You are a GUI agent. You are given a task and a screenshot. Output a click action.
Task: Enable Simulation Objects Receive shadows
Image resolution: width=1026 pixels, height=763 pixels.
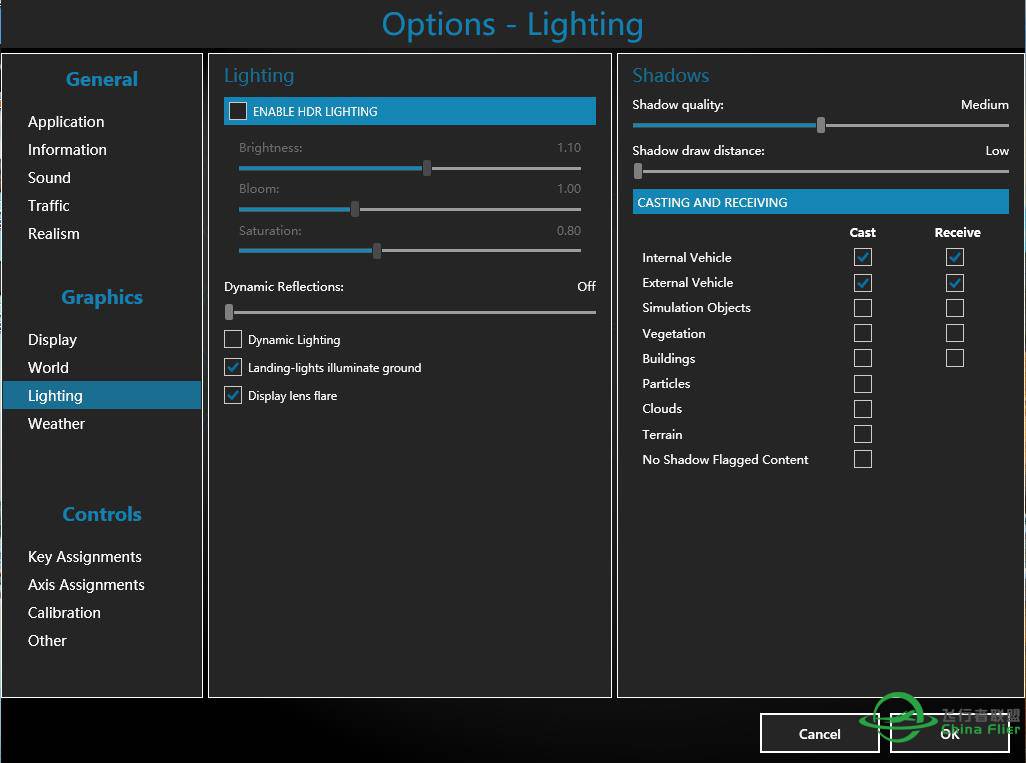tap(955, 308)
